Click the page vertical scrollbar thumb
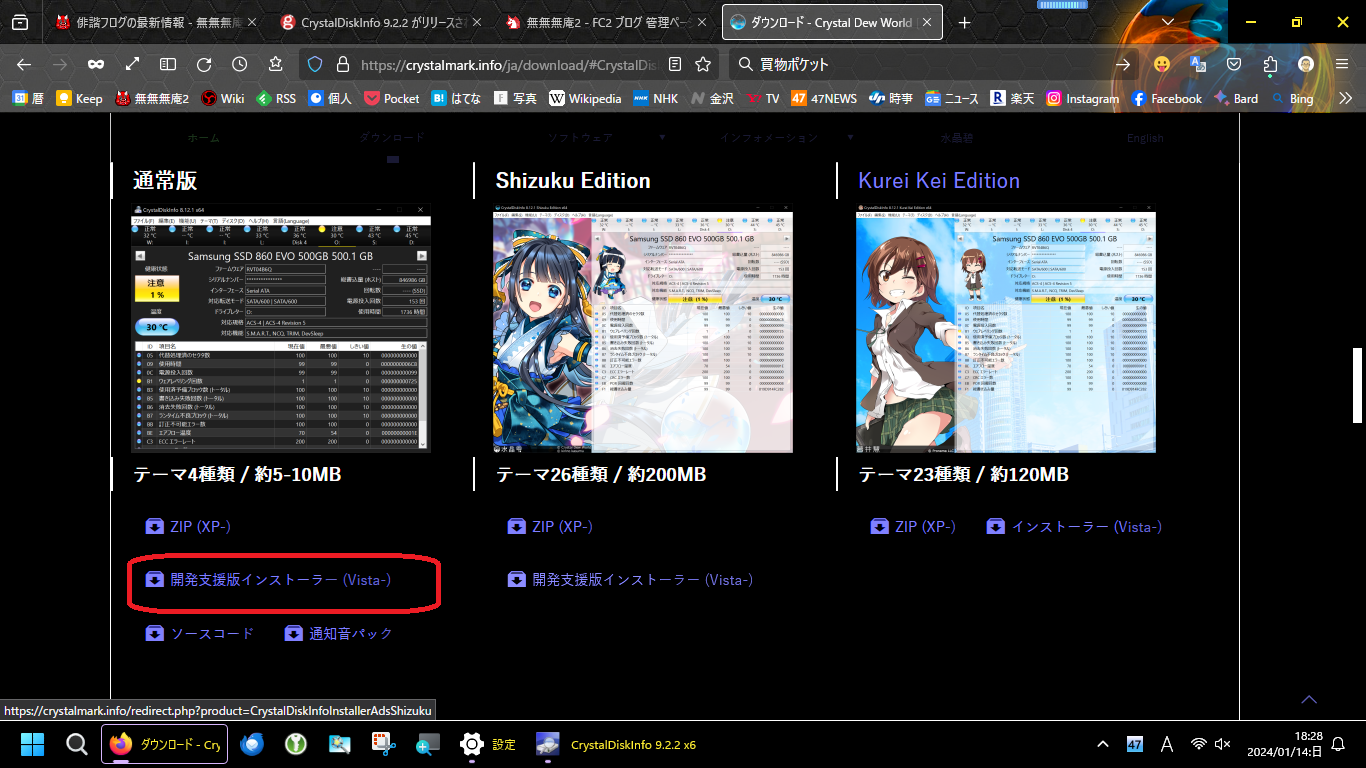This screenshot has height=768, width=1366. coord(1358,385)
